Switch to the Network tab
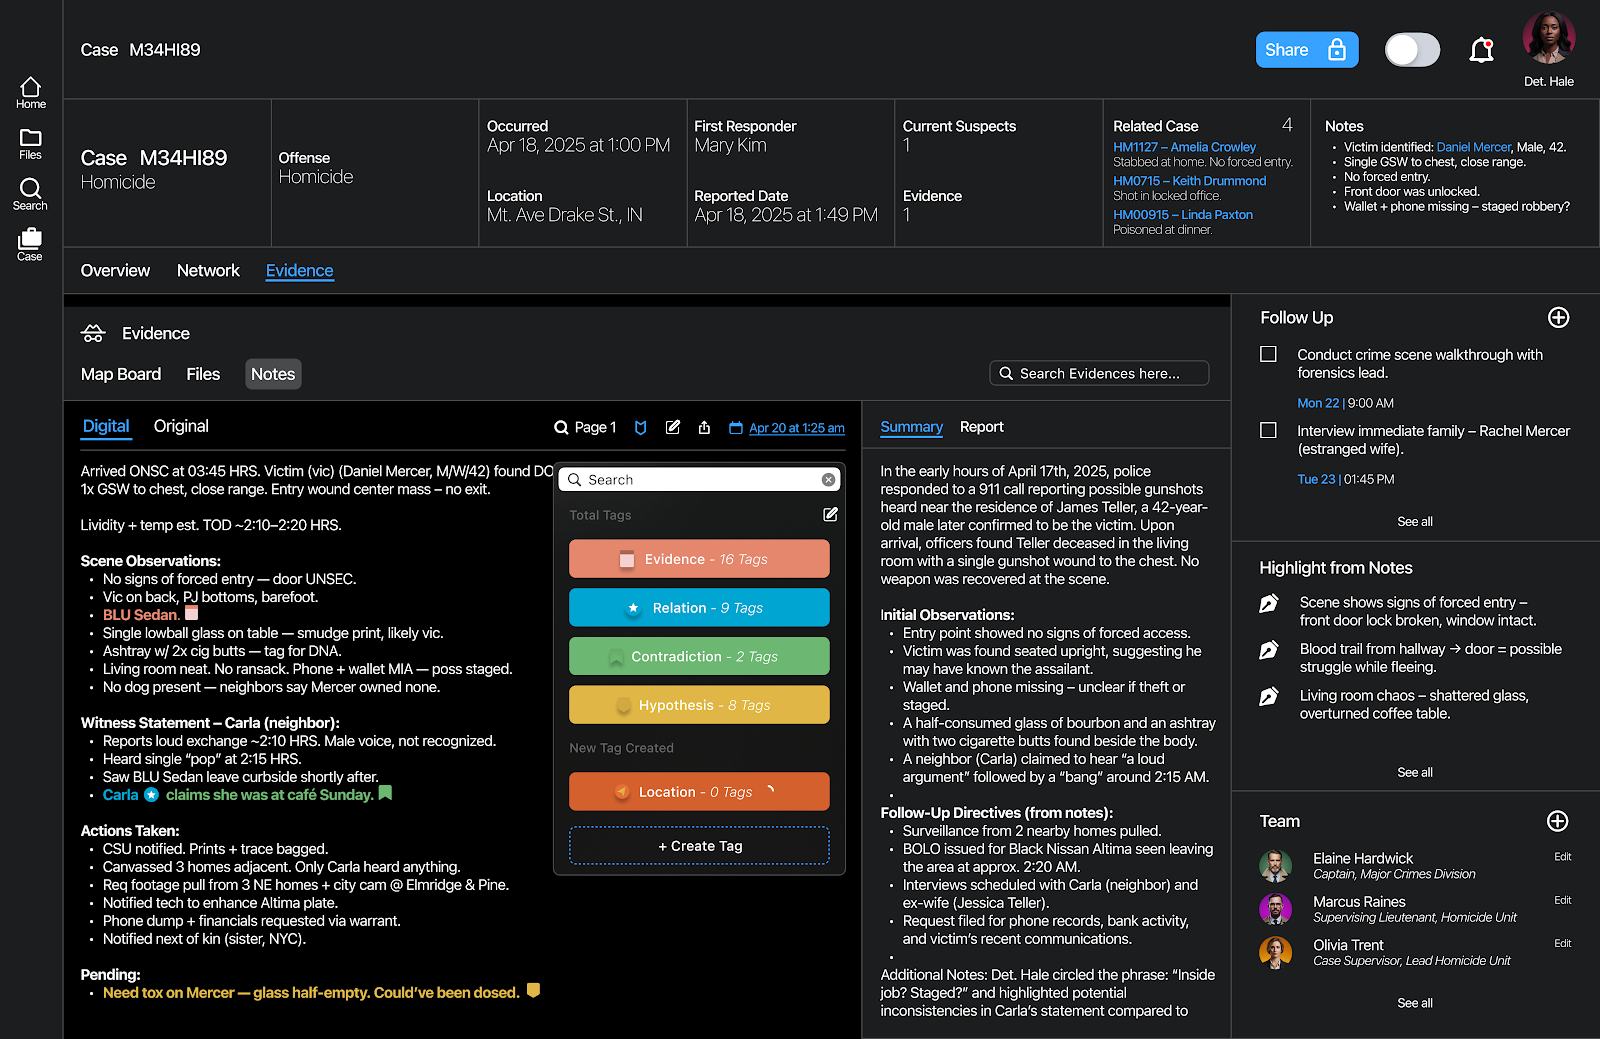Screen dimensions: 1600x1039 click(x=208, y=271)
